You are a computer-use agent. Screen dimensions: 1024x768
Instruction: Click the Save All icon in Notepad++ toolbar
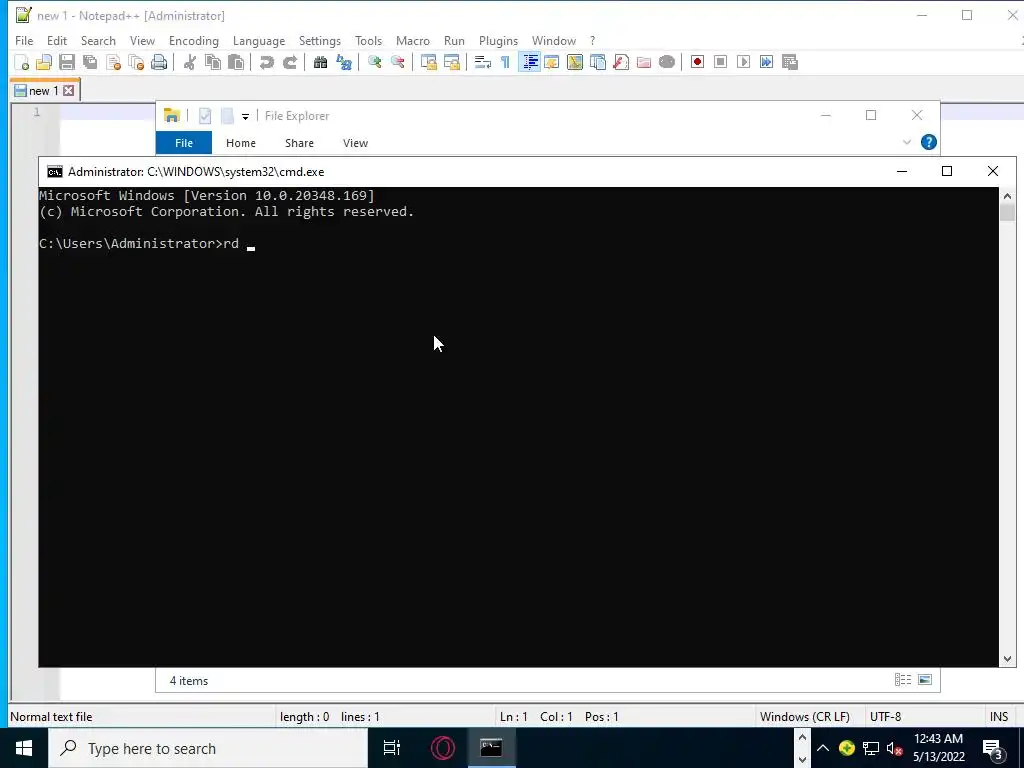(90, 62)
